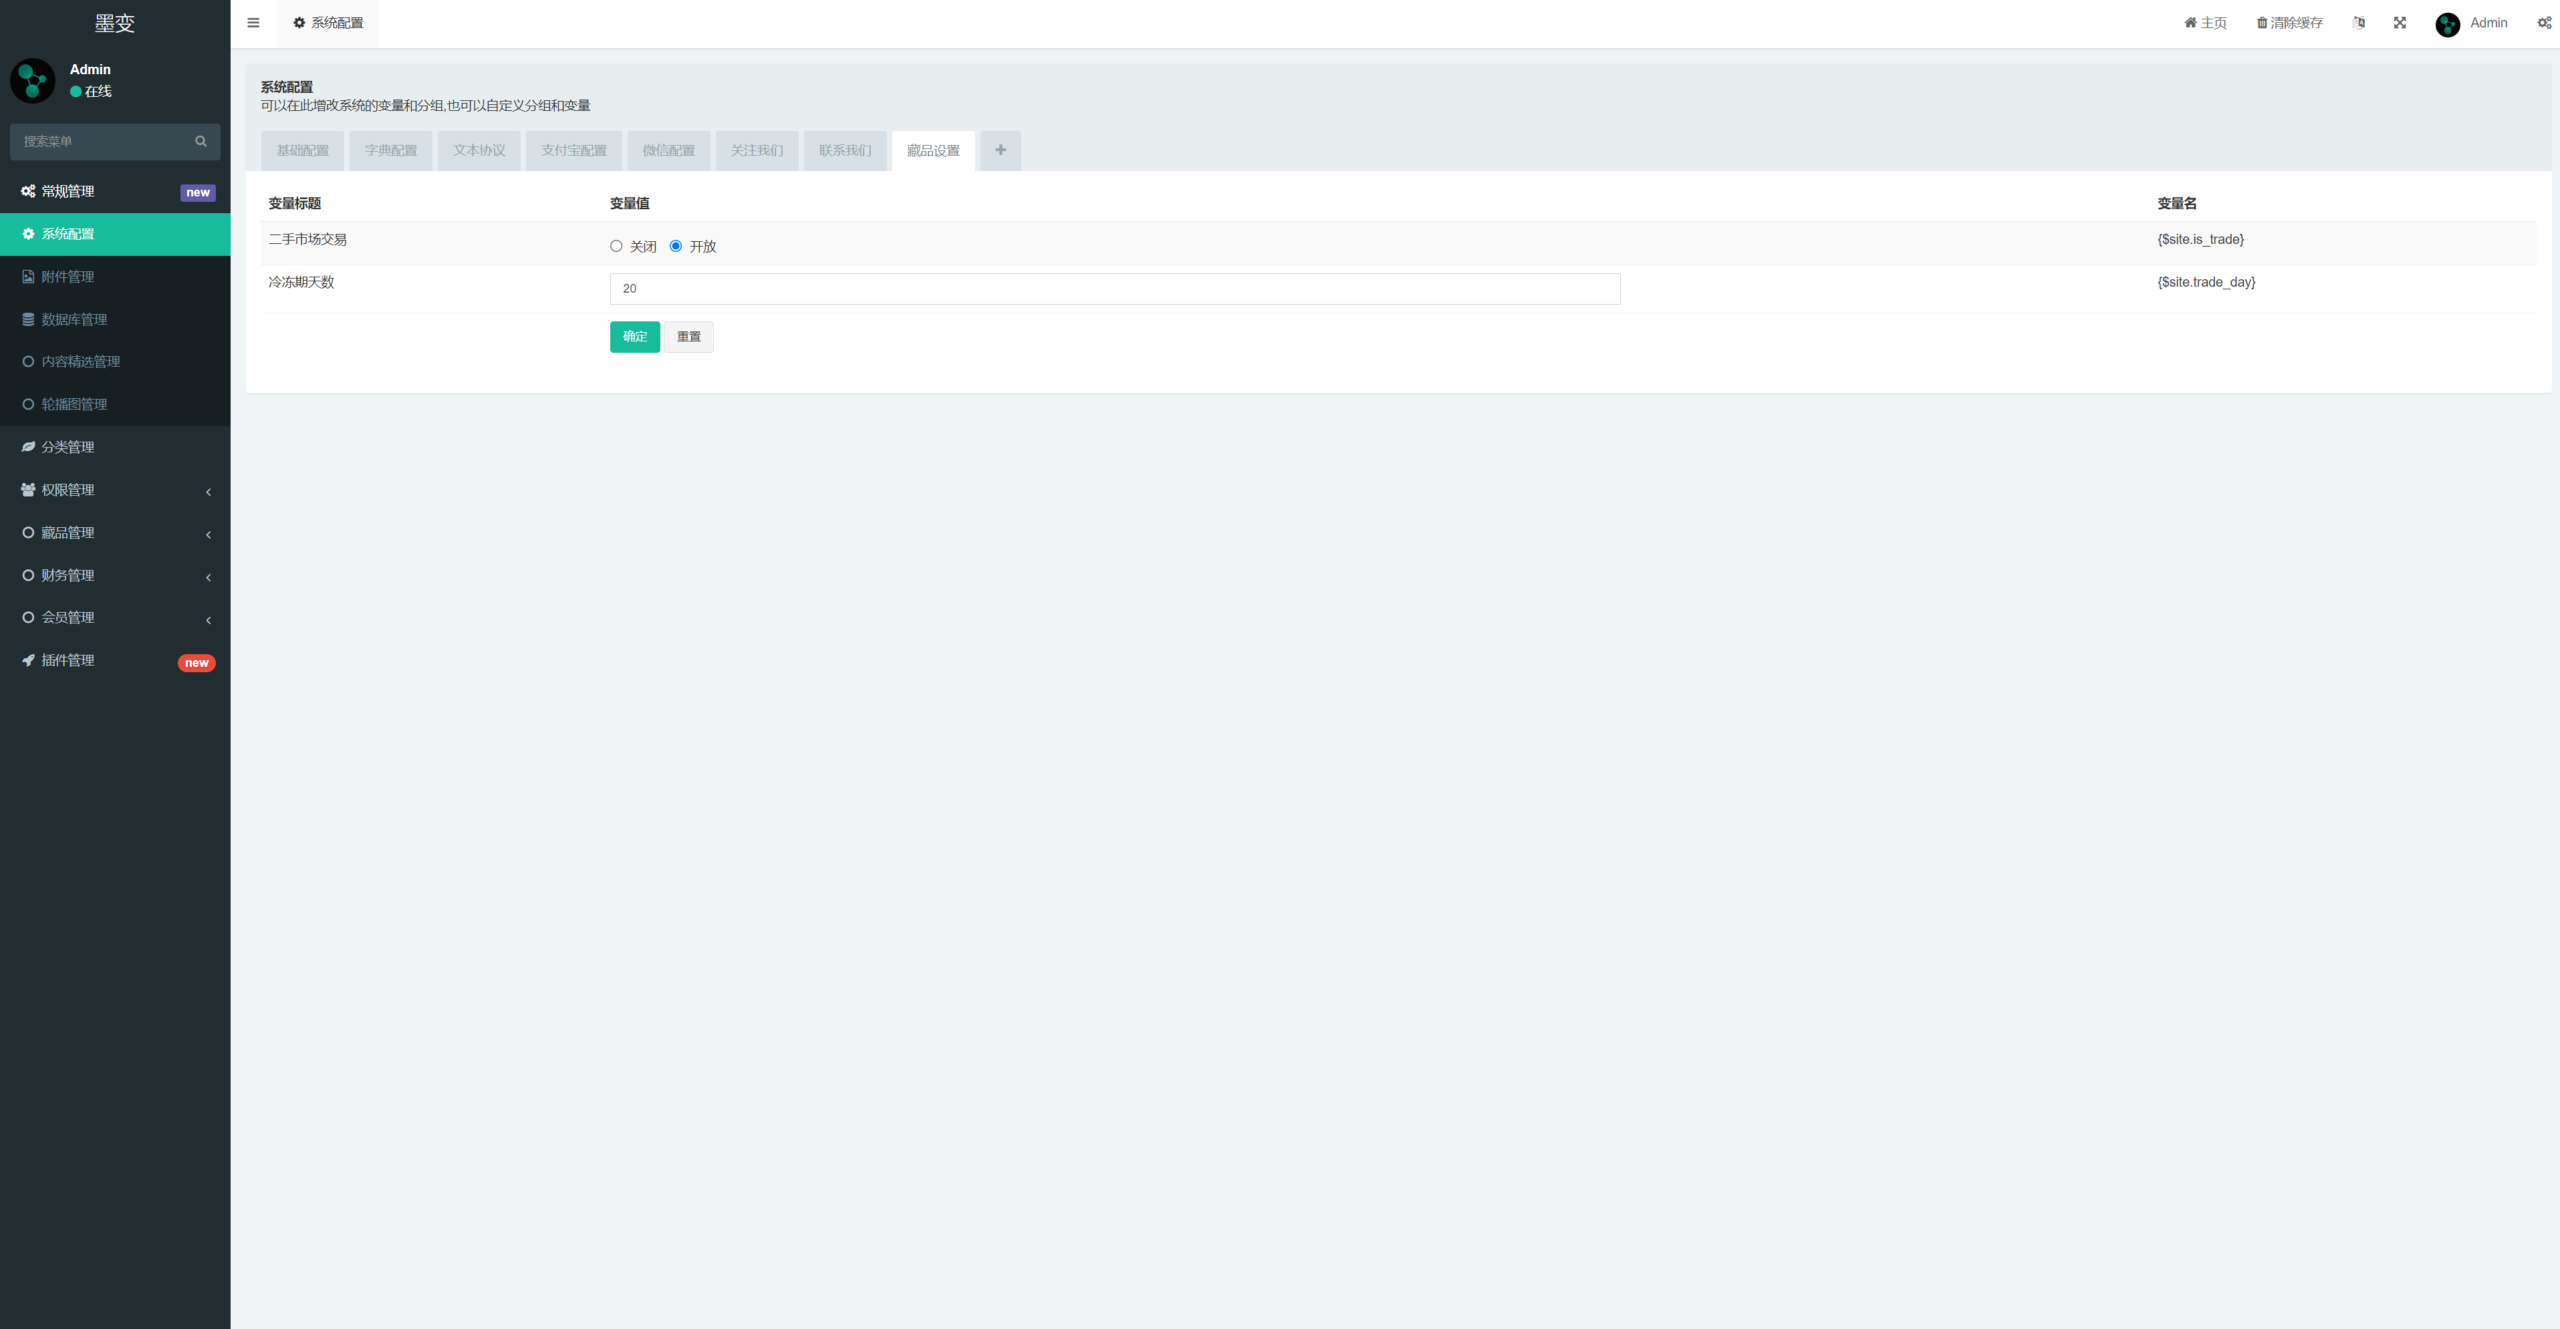2560x1329 pixels.
Task: Open 内容精选管理 in the sidebar
Action: click(x=115, y=362)
